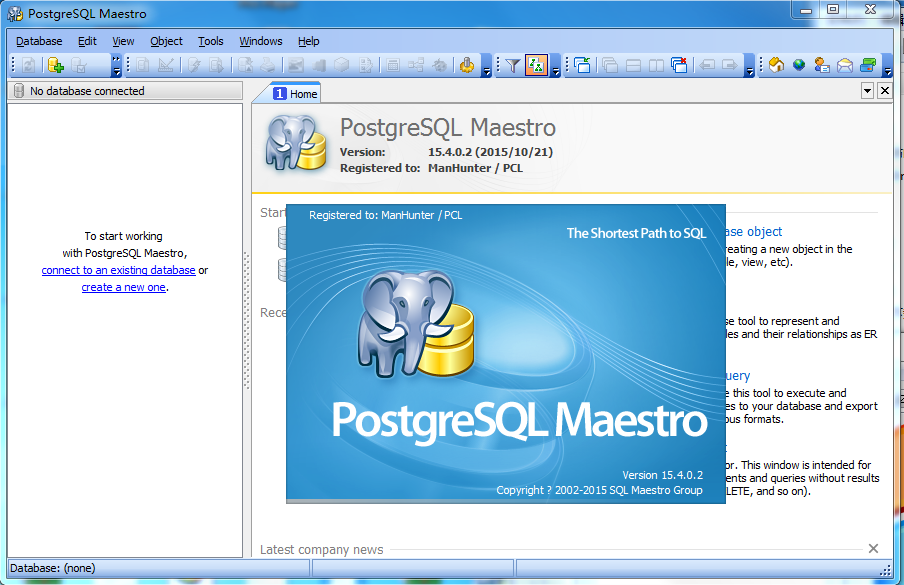The width and height of the screenshot is (904, 585).
Task: Click 'connect to an existing database' link
Action: pyautogui.click(x=118, y=271)
